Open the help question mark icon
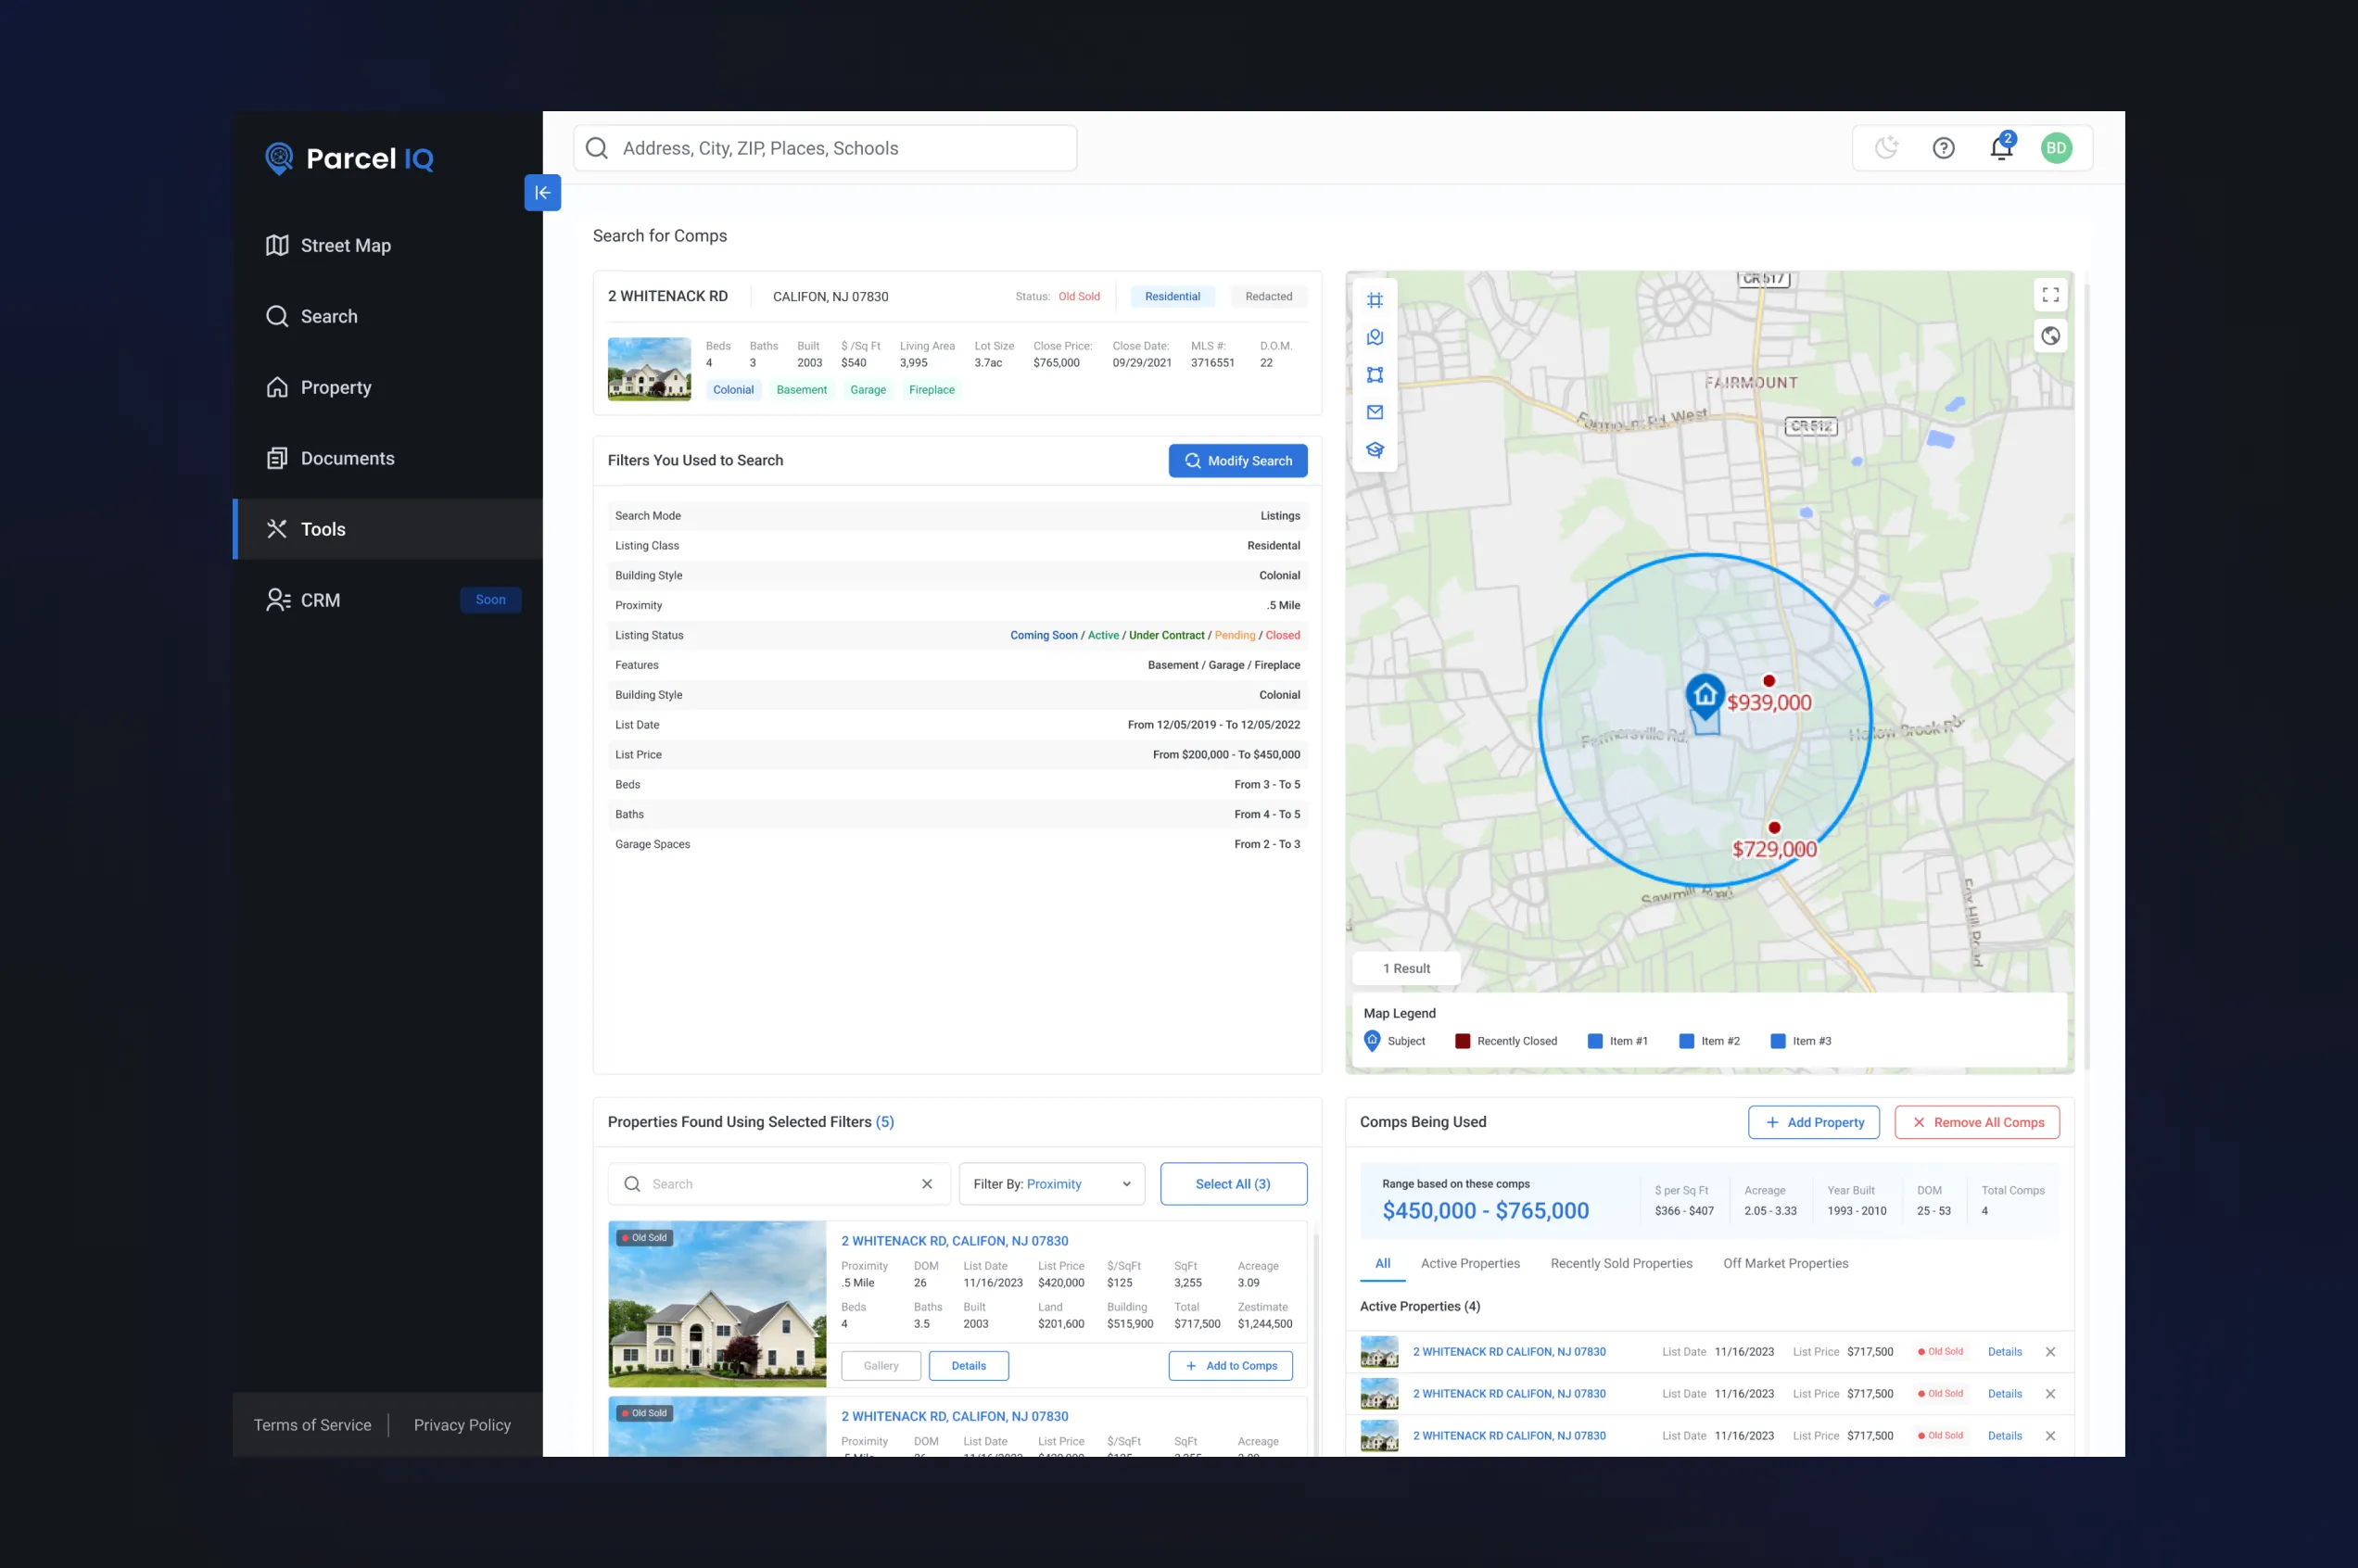The height and width of the screenshot is (1568, 2358). click(1943, 148)
